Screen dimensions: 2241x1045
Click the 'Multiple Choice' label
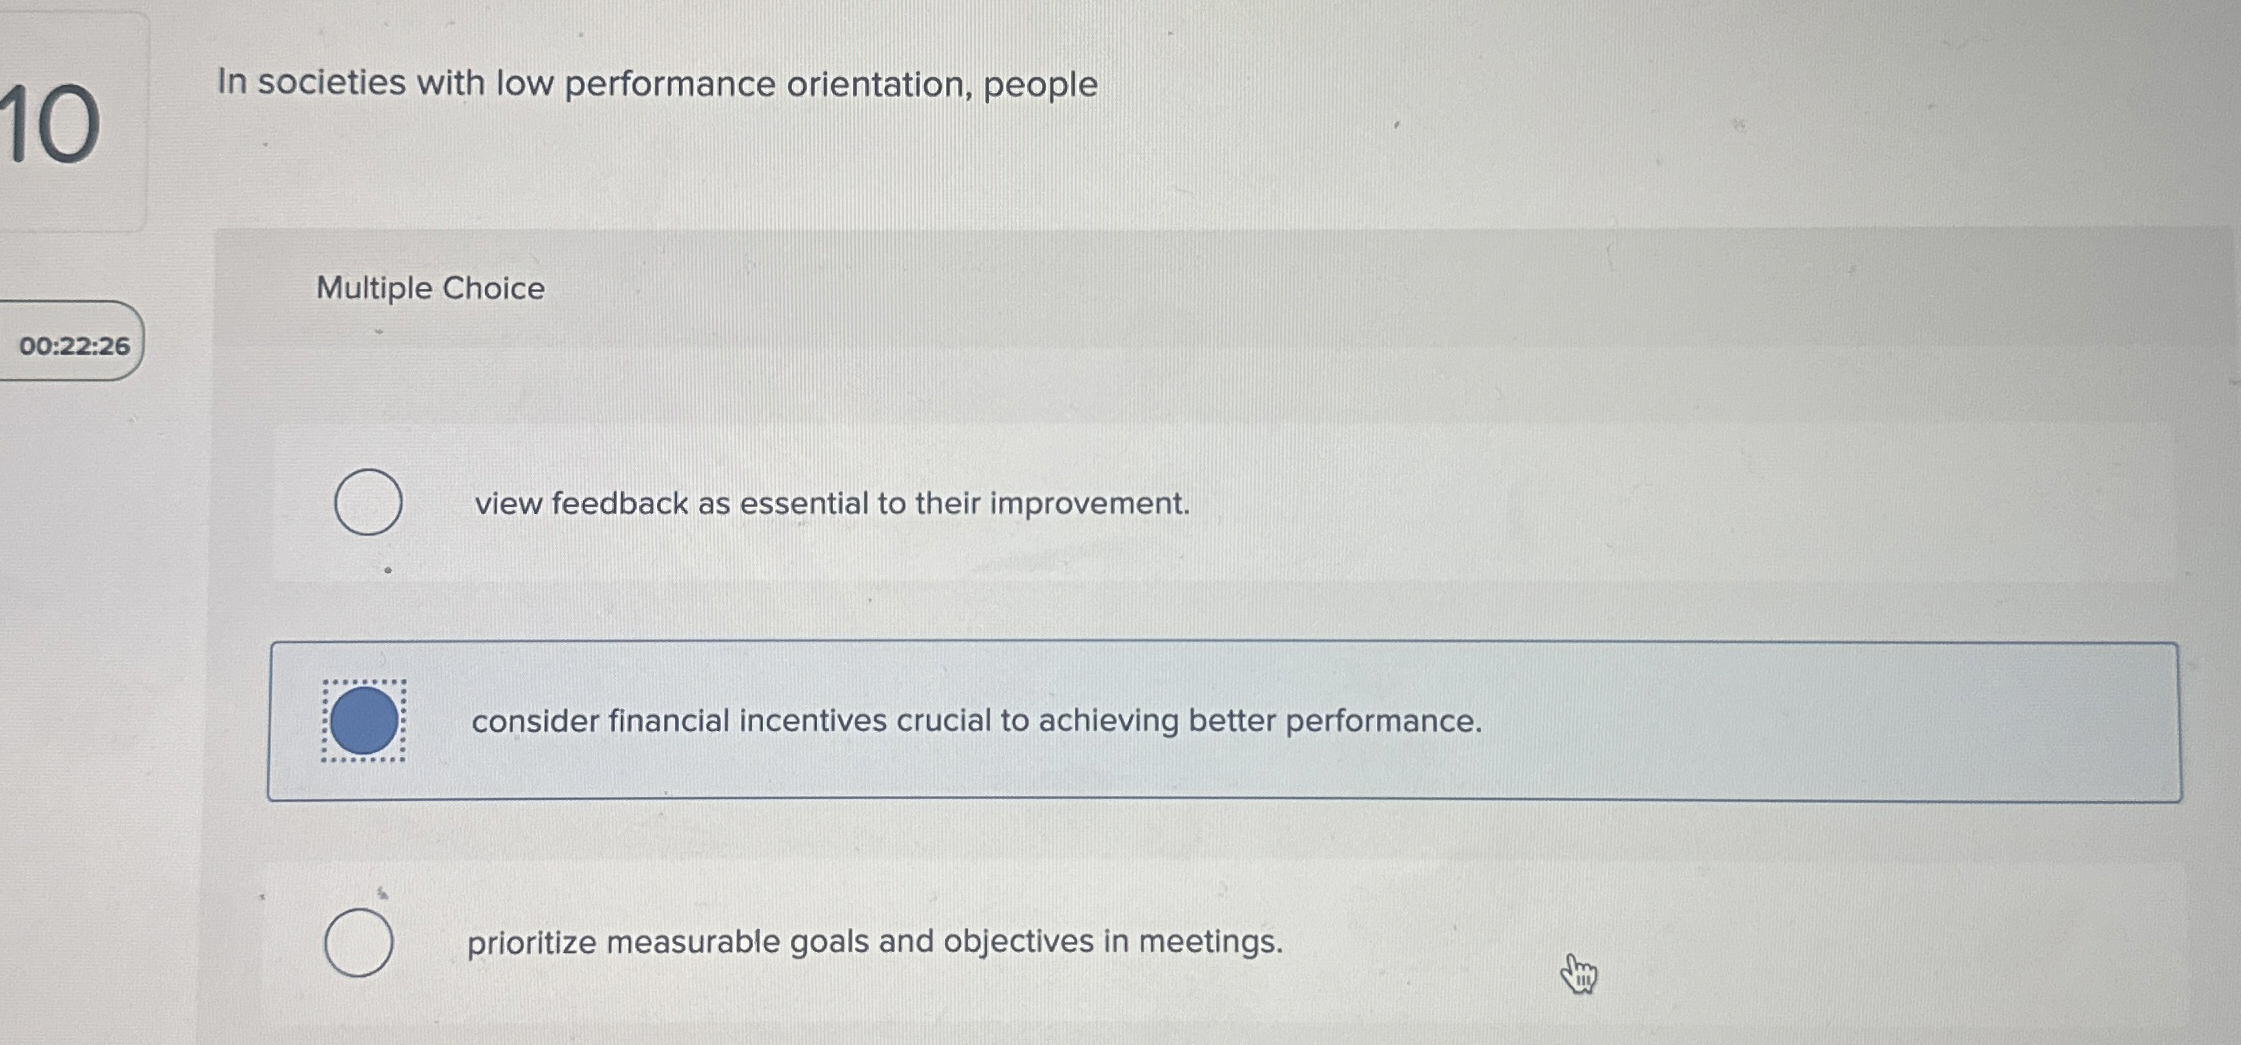coord(428,288)
